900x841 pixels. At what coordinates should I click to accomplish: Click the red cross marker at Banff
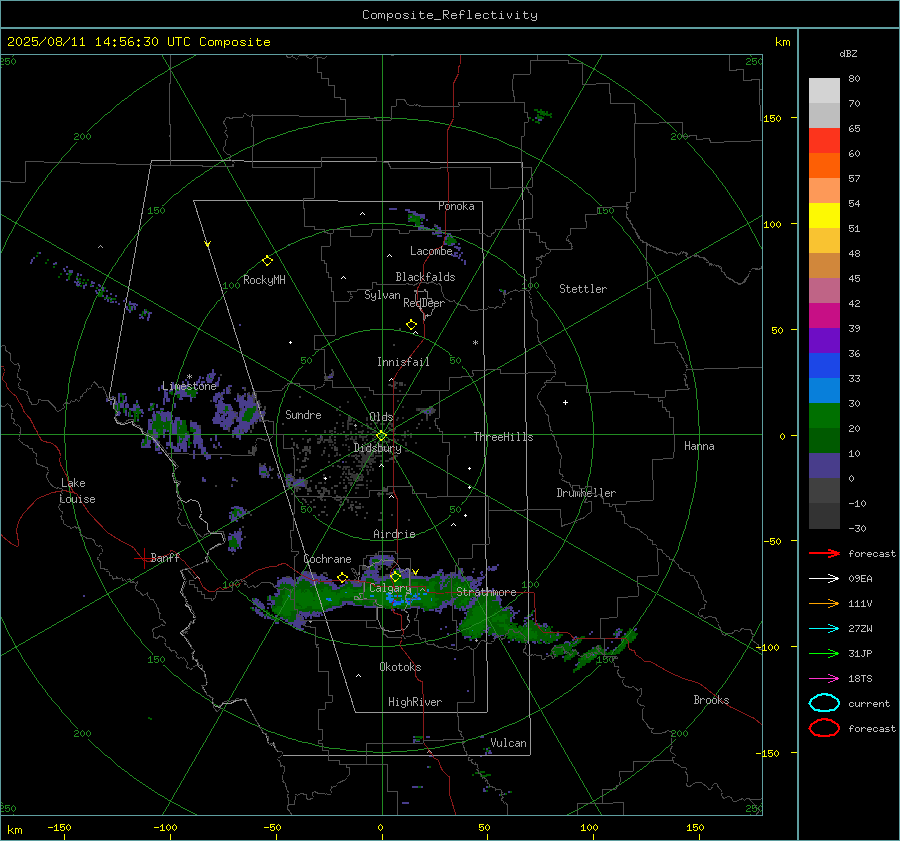tap(143, 558)
